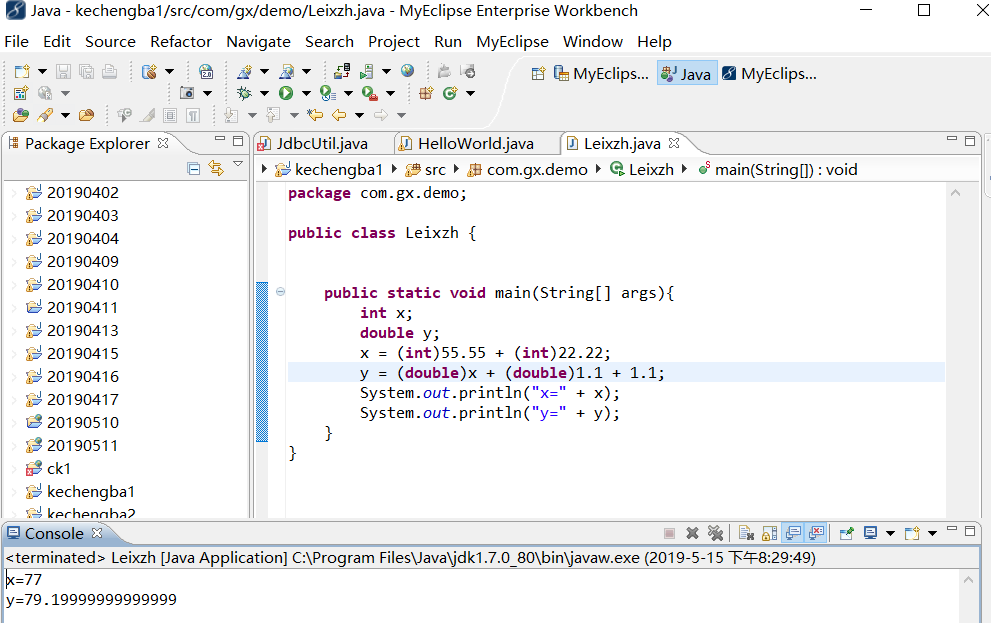This screenshot has width=991, height=623.
Task: Click editor vertical scrollbar up arrow
Action: (x=956, y=193)
